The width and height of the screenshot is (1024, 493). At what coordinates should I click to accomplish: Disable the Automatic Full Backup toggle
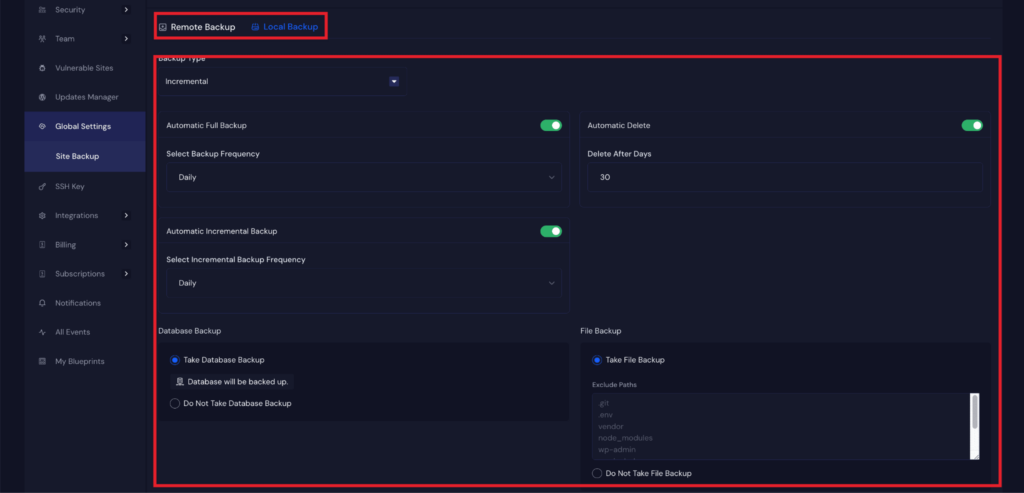pyautogui.click(x=551, y=126)
